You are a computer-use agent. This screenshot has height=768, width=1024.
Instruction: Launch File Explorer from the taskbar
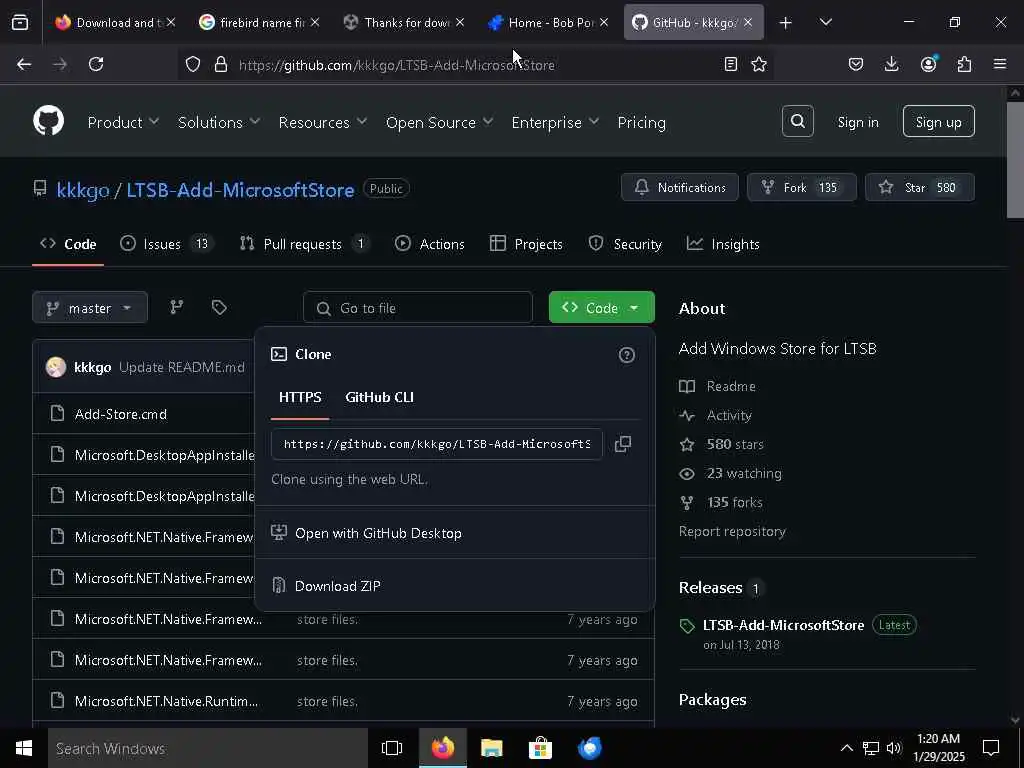point(491,748)
